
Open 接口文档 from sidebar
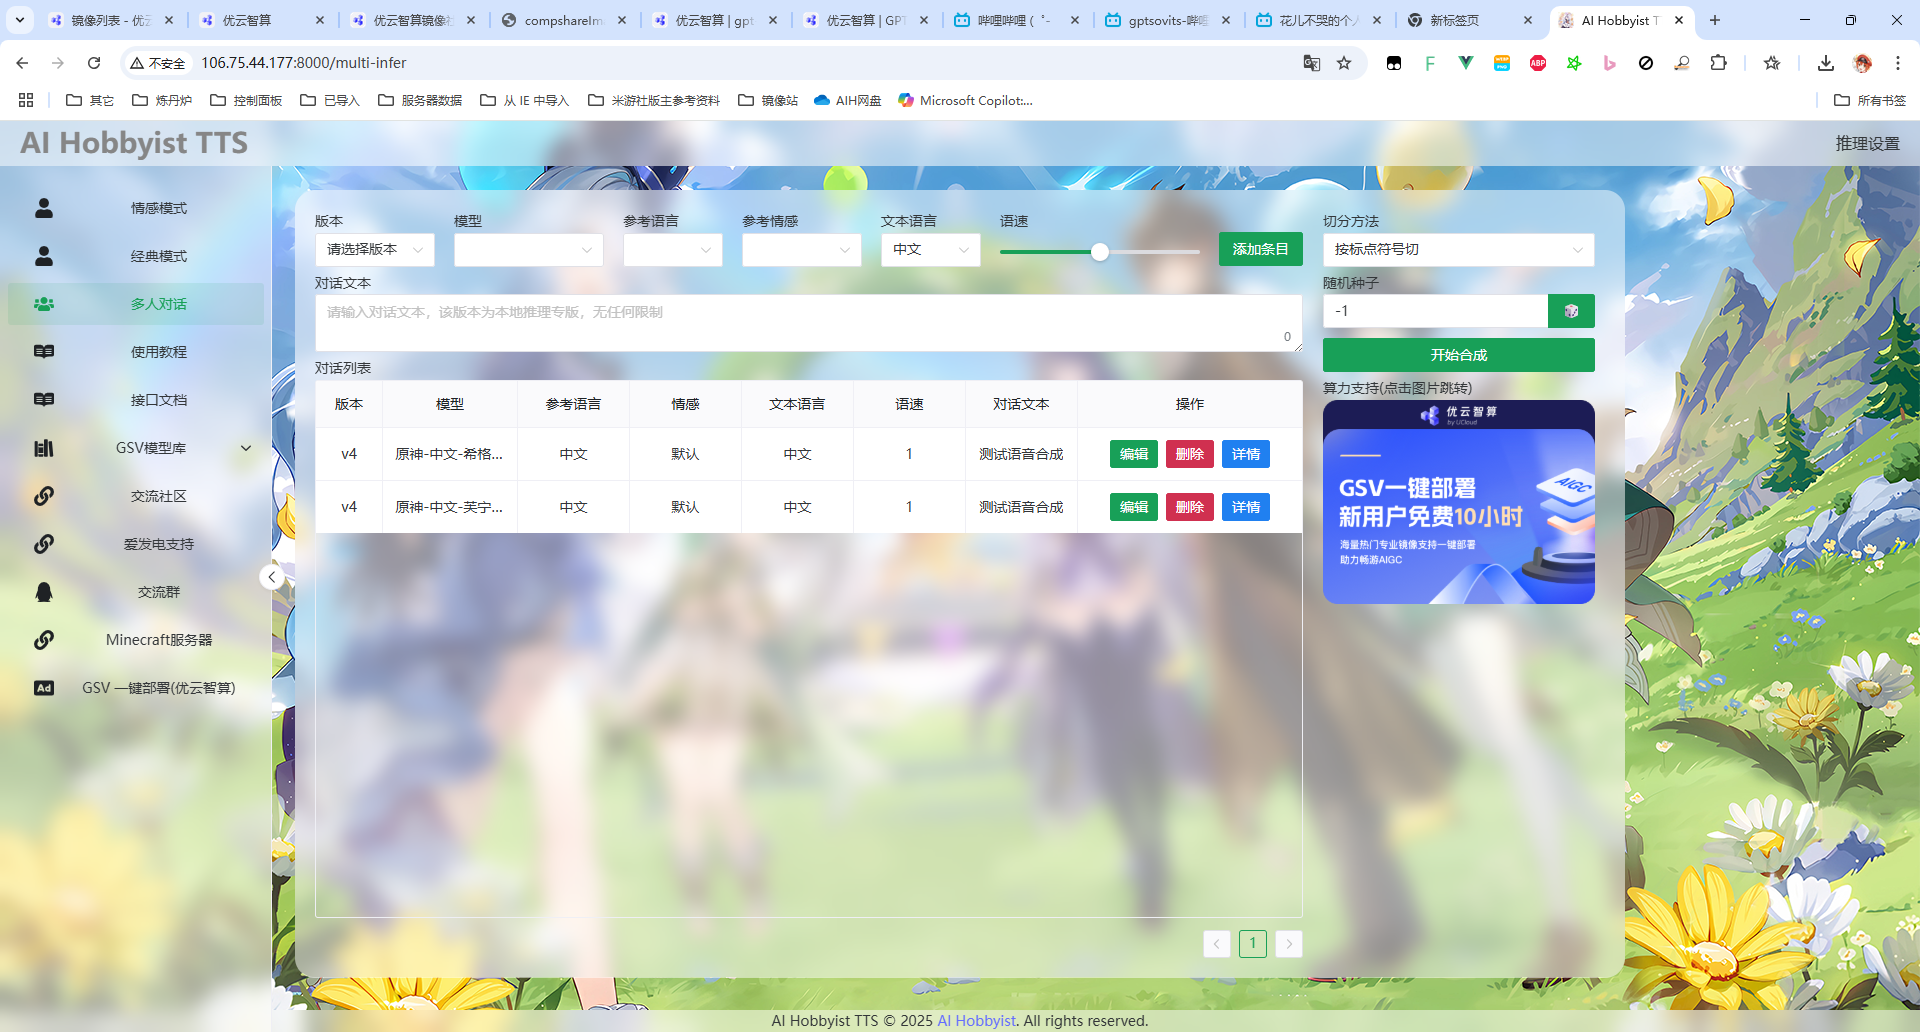[x=136, y=400]
